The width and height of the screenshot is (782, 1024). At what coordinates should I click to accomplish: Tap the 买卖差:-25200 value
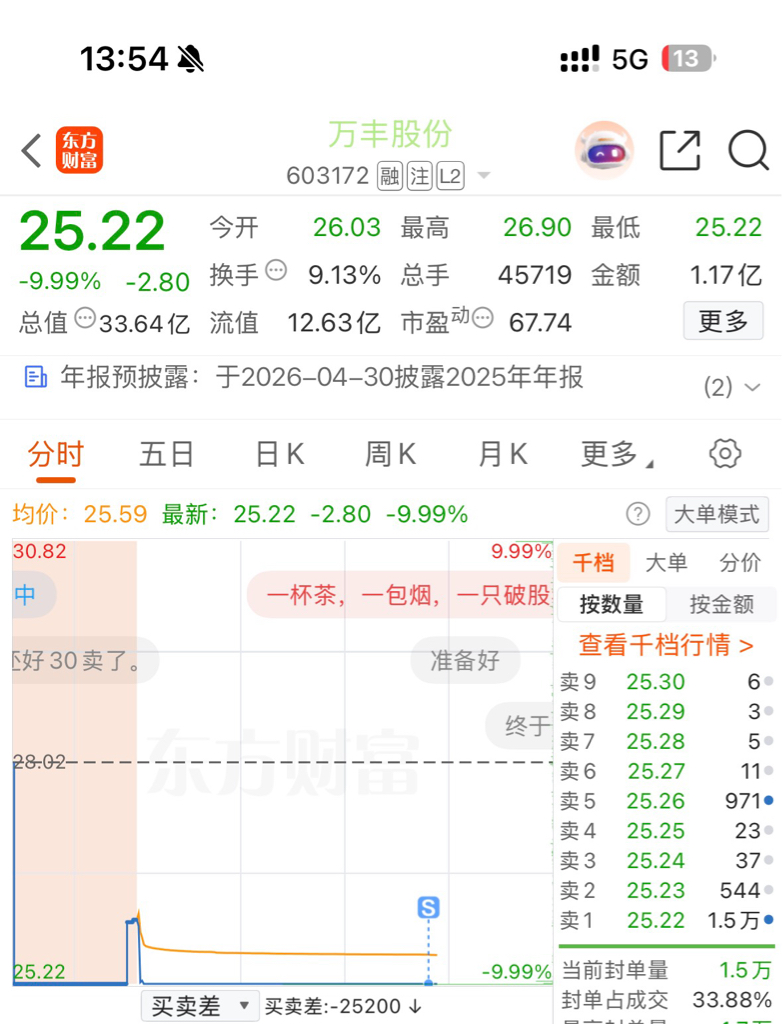343,1007
